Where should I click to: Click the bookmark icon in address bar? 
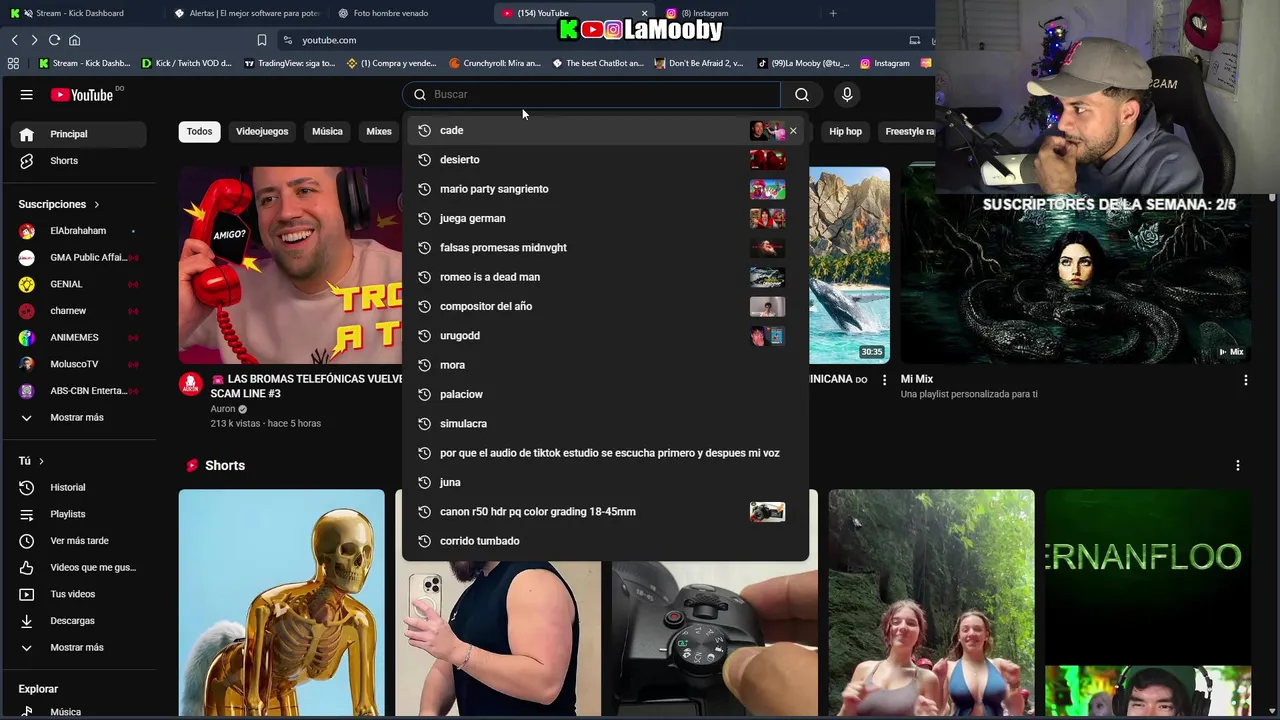pyautogui.click(x=262, y=40)
